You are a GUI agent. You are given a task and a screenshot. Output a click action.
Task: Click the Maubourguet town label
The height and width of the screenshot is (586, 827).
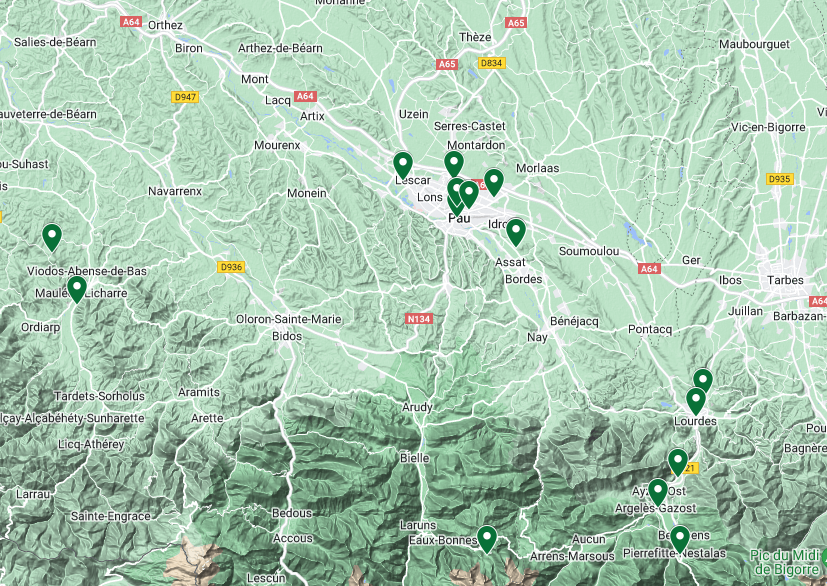[x=754, y=44]
